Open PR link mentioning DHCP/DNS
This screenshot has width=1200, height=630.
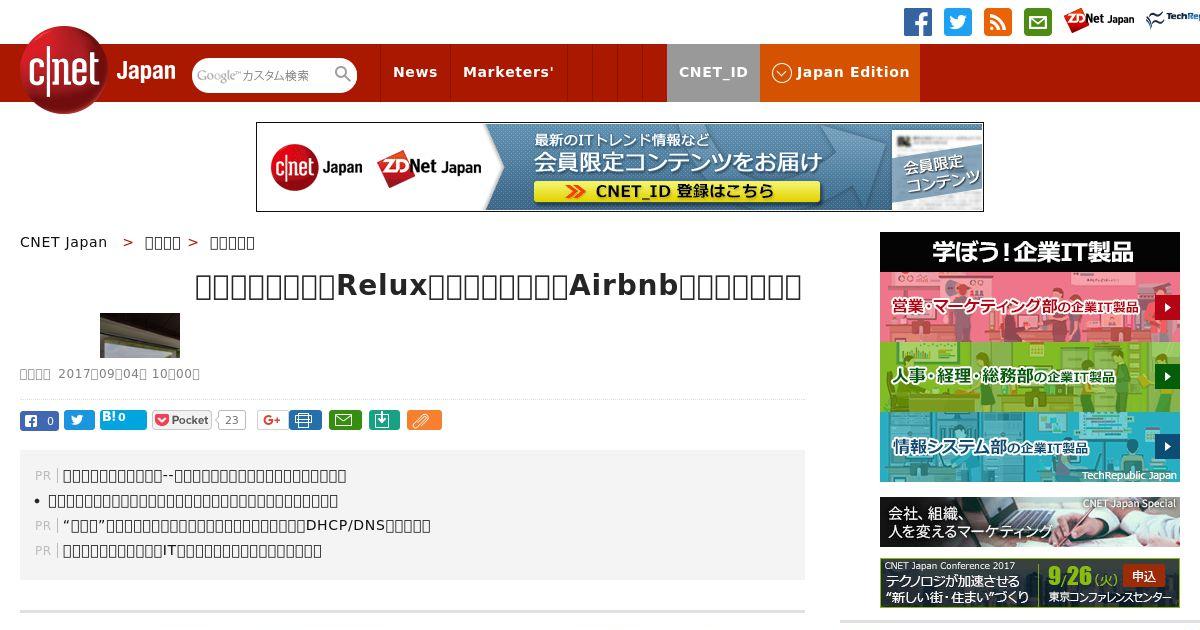[x=247, y=526]
